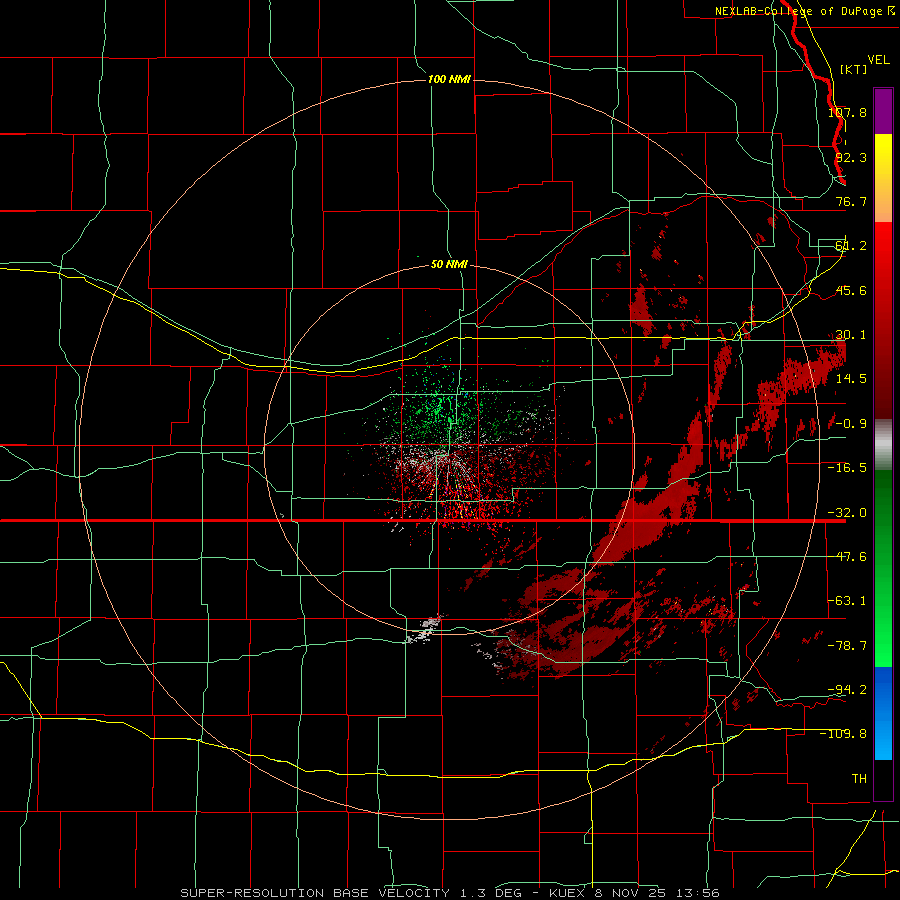Image resolution: width=900 pixels, height=900 pixels.
Task: Select the 61.2 legend value
Action: [851, 246]
